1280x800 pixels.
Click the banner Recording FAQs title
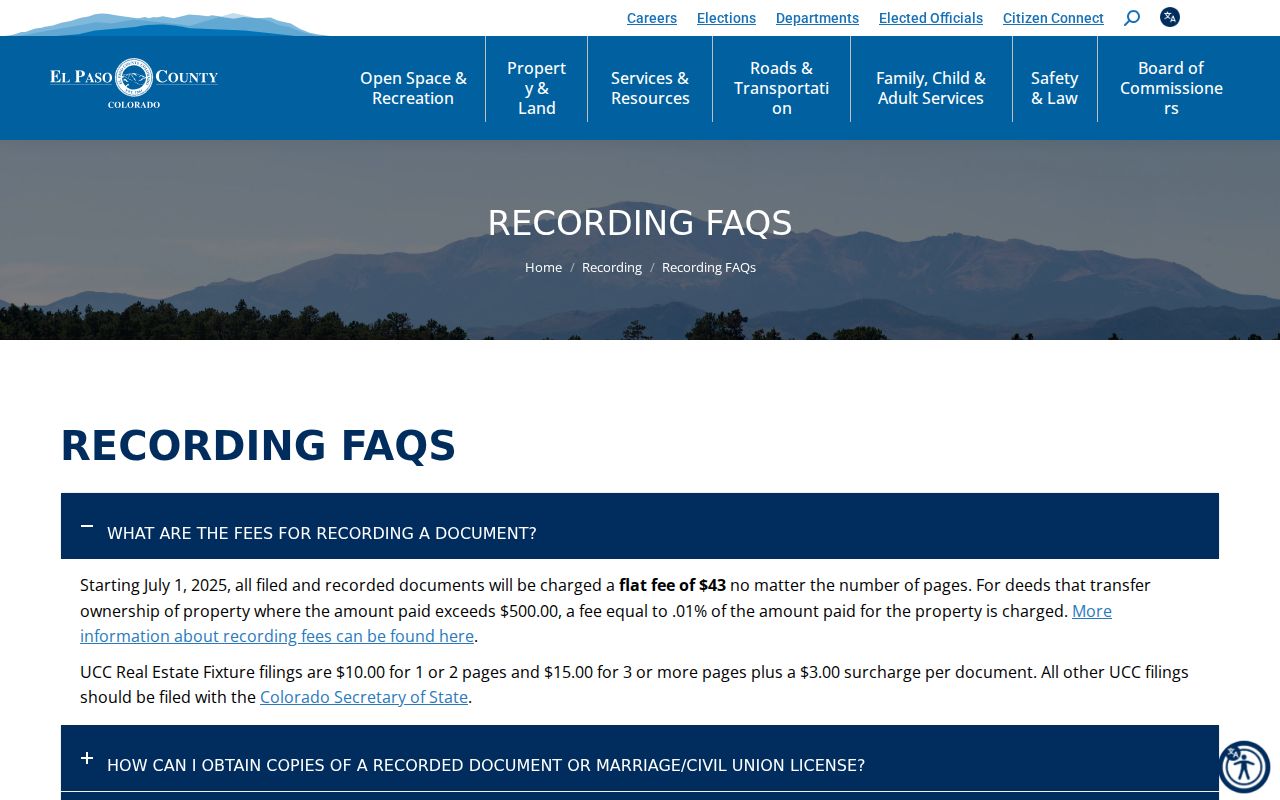click(x=640, y=222)
